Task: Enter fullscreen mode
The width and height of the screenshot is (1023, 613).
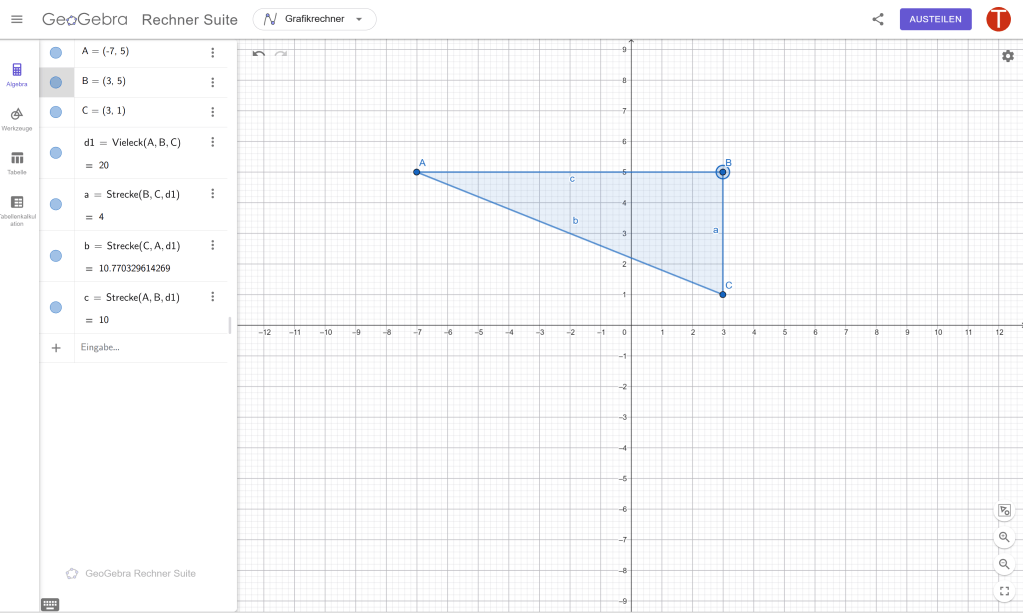Action: click(x=1005, y=591)
